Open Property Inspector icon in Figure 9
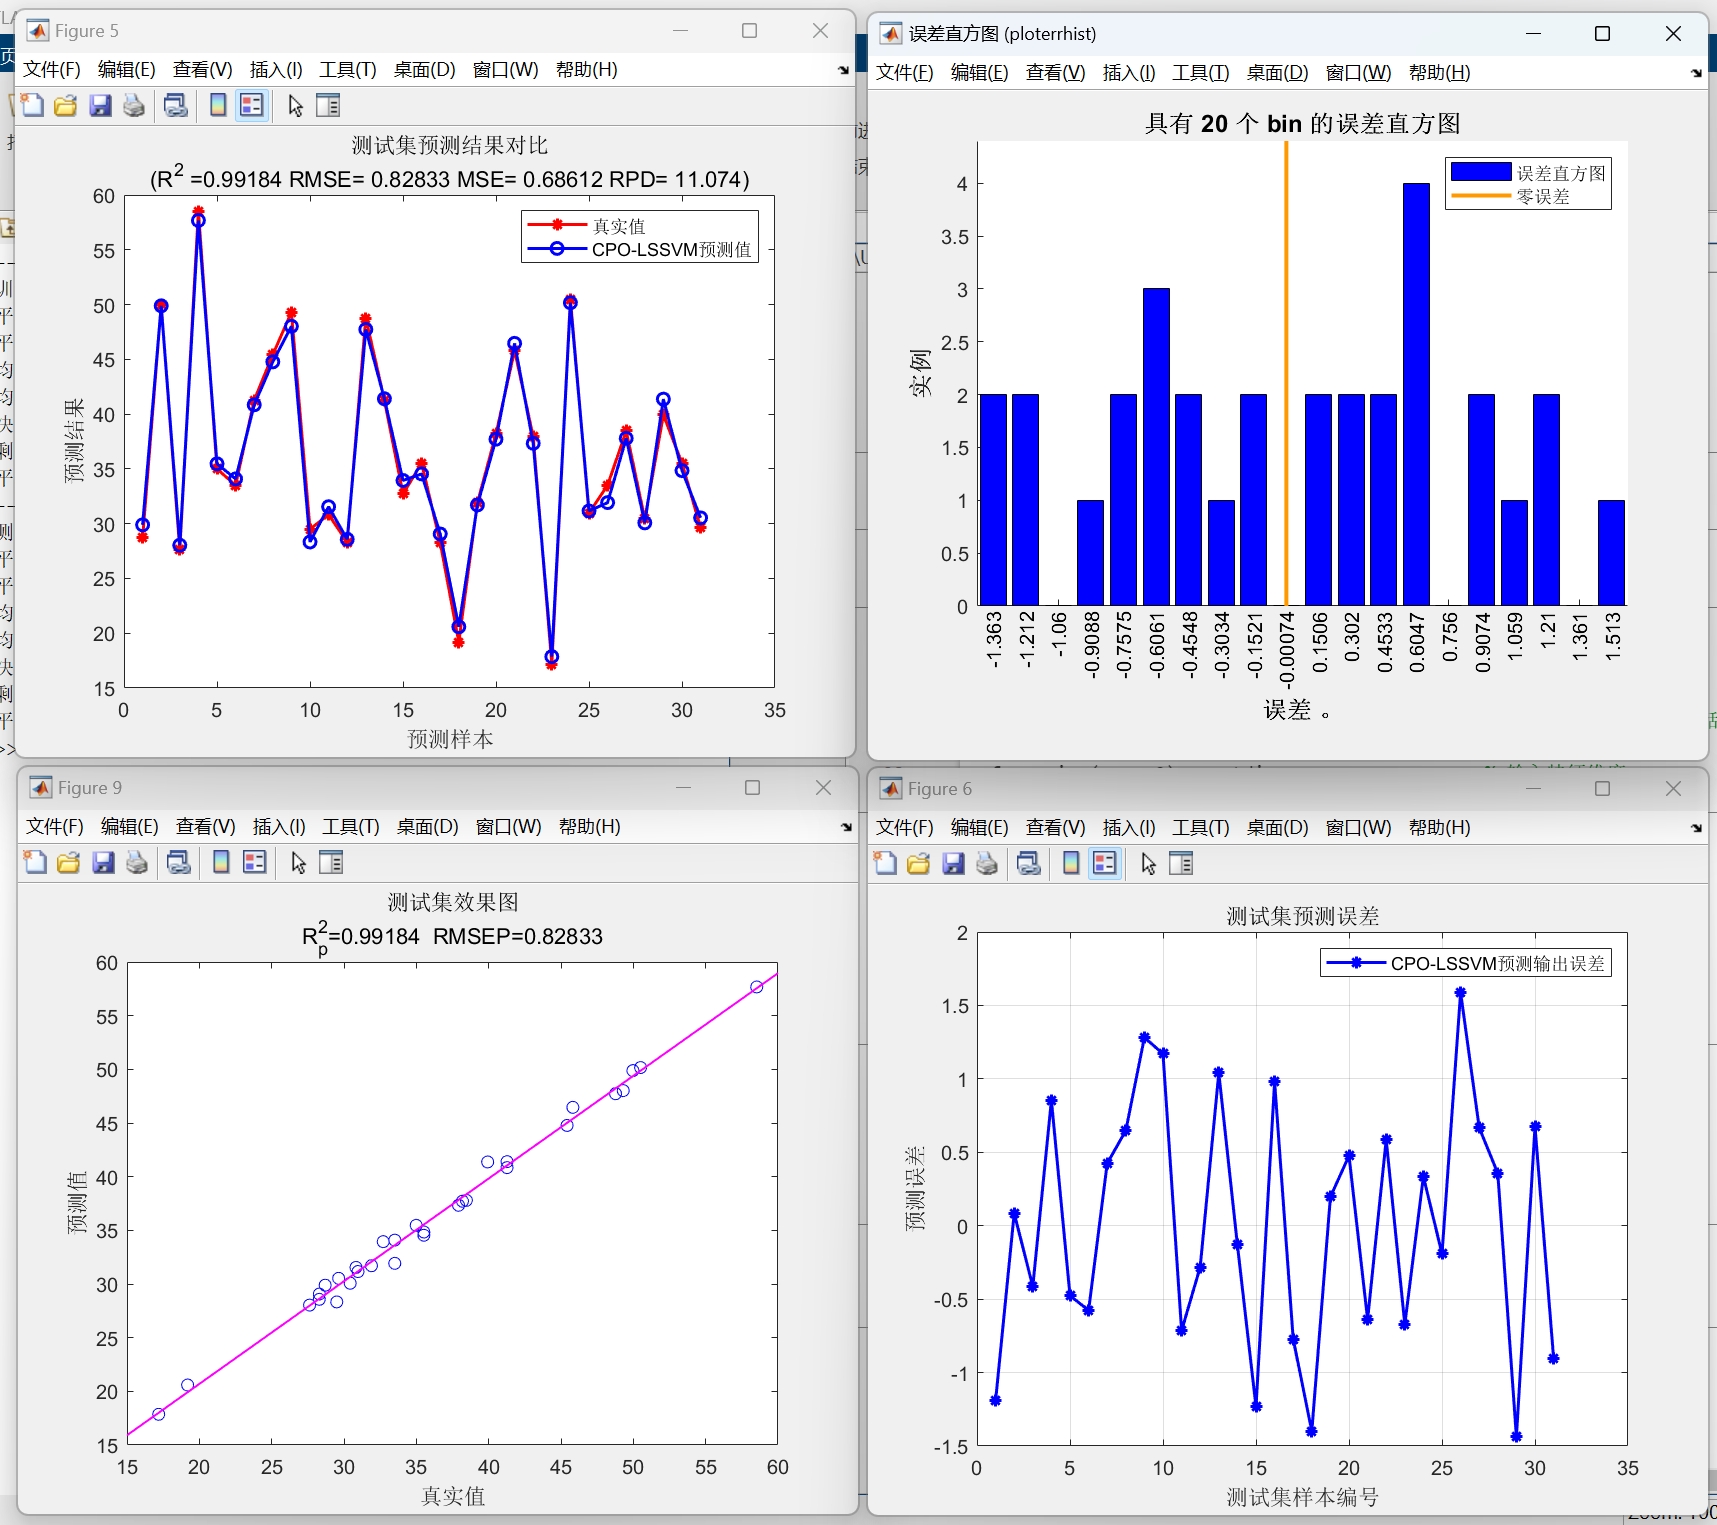Image resolution: width=1717 pixels, height=1525 pixels. click(x=331, y=862)
